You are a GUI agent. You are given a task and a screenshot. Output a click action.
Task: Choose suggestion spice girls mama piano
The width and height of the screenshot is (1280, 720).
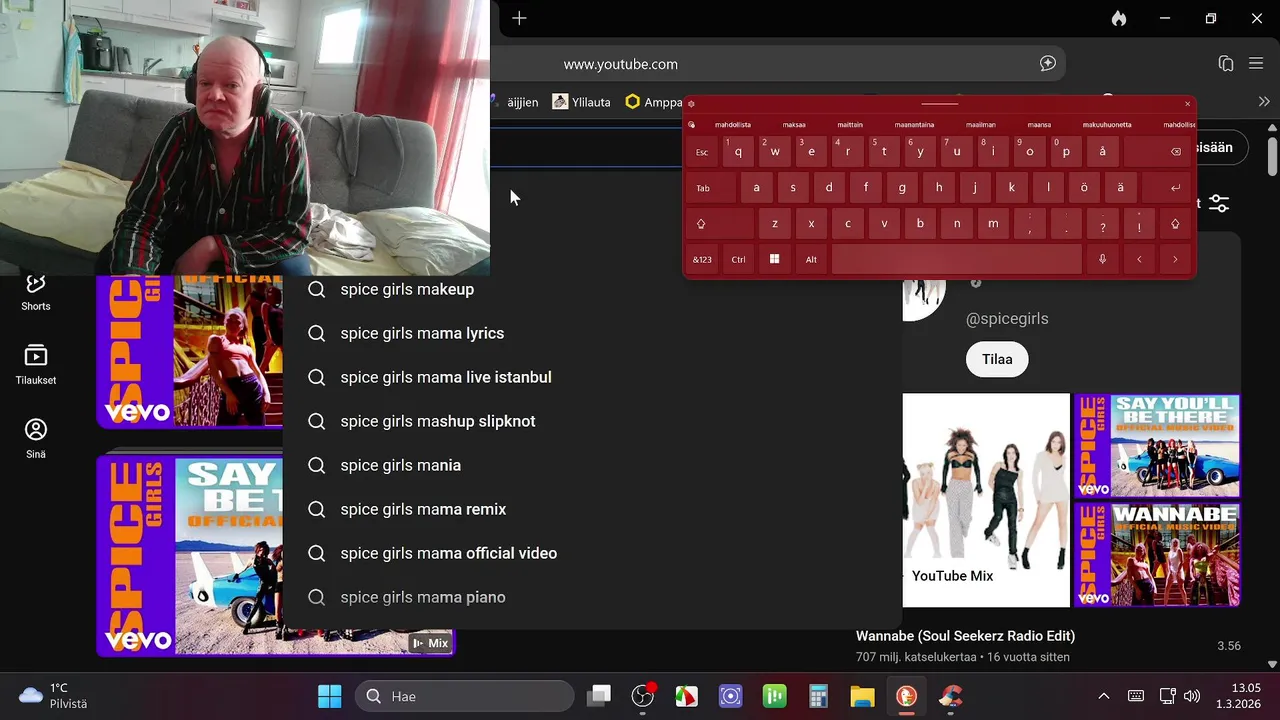(x=592, y=597)
